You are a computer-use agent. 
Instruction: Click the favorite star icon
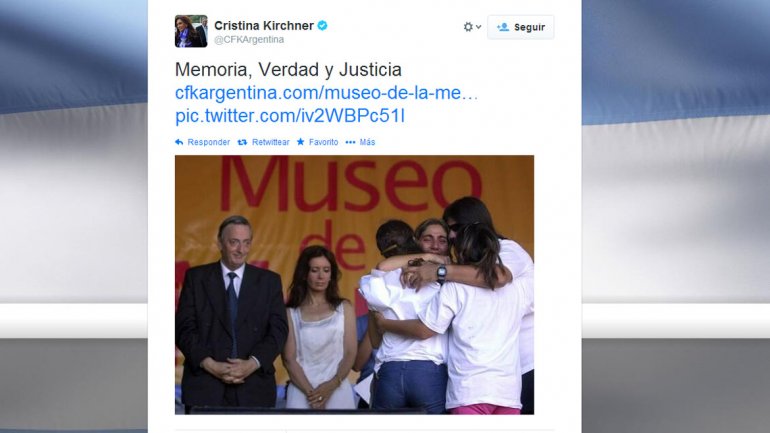click(301, 142)
